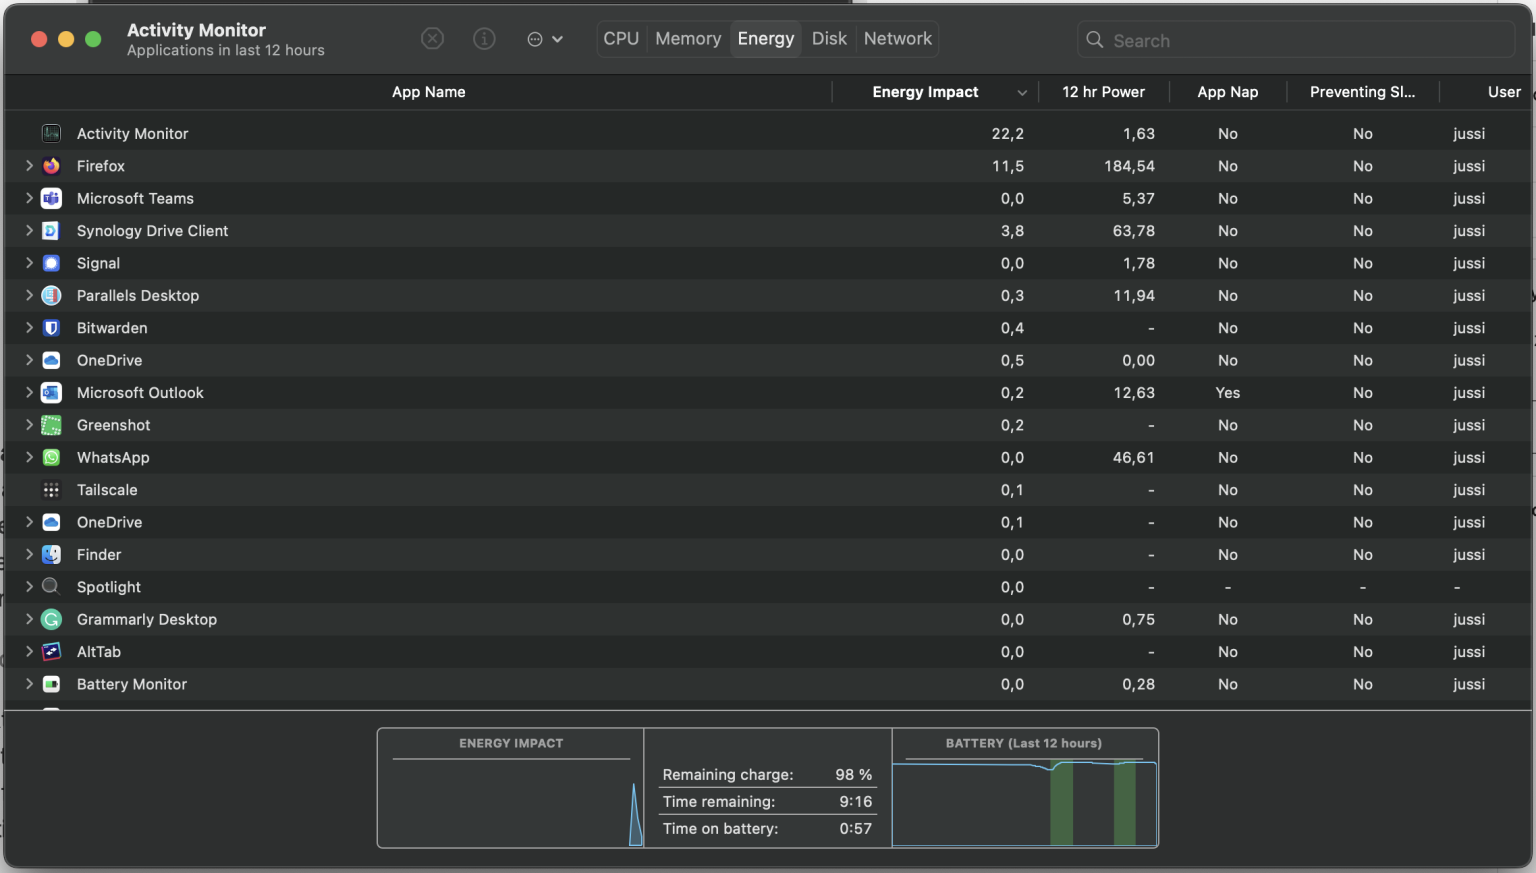Click the Firefox icon in the list
The image size is (1536, 873).
51,166
